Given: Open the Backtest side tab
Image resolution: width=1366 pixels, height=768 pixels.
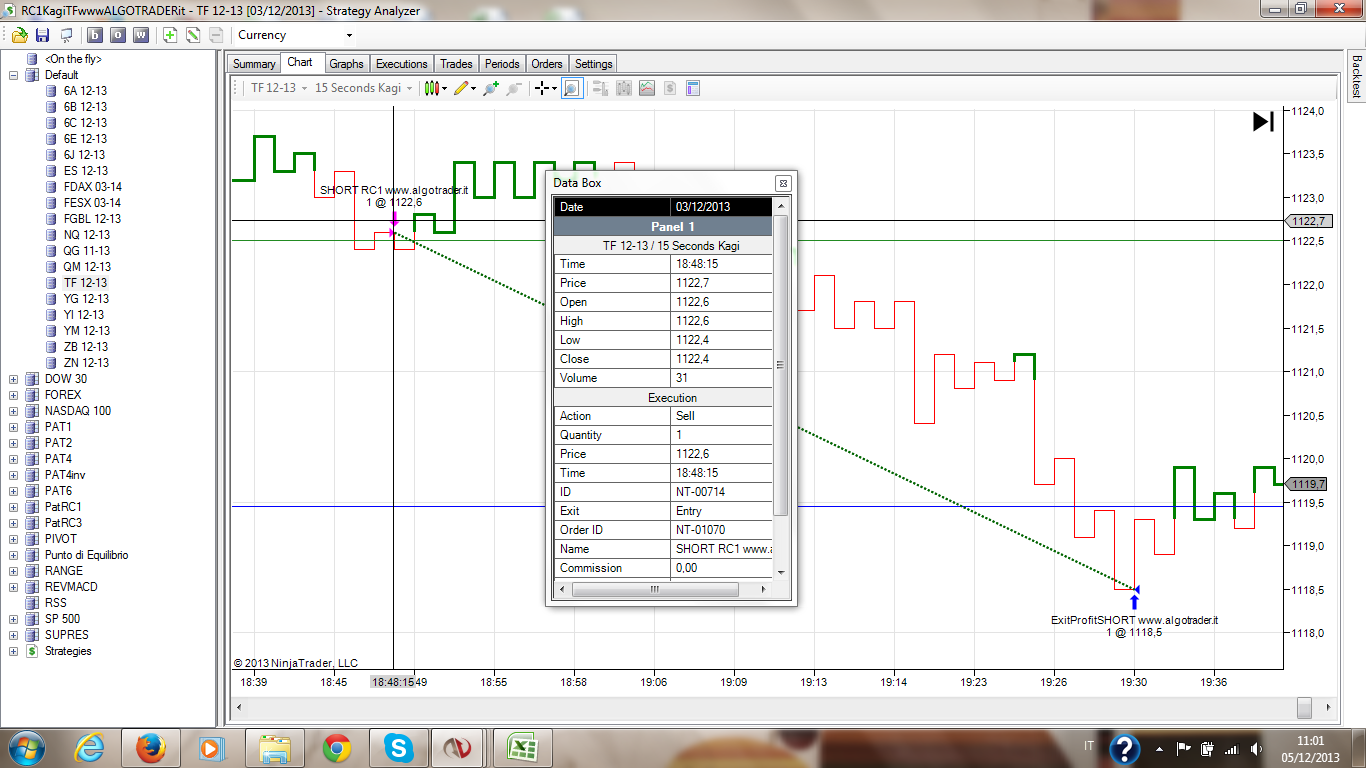Looking at the screenshot, I should coord(1356,75).
